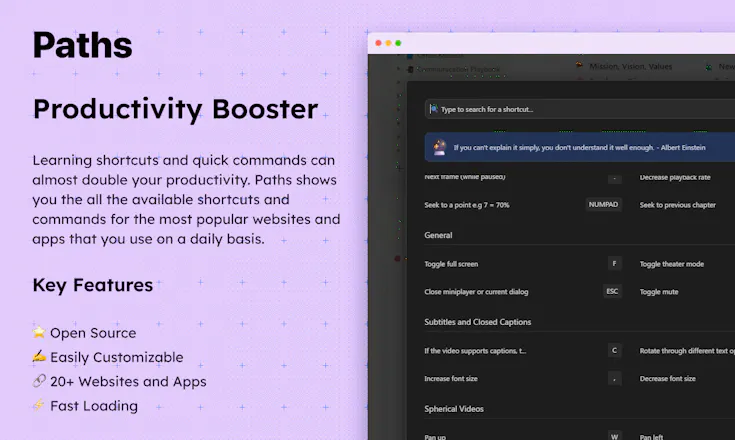
Task: Click the red close window dot
Action: [x=378, y=43]
